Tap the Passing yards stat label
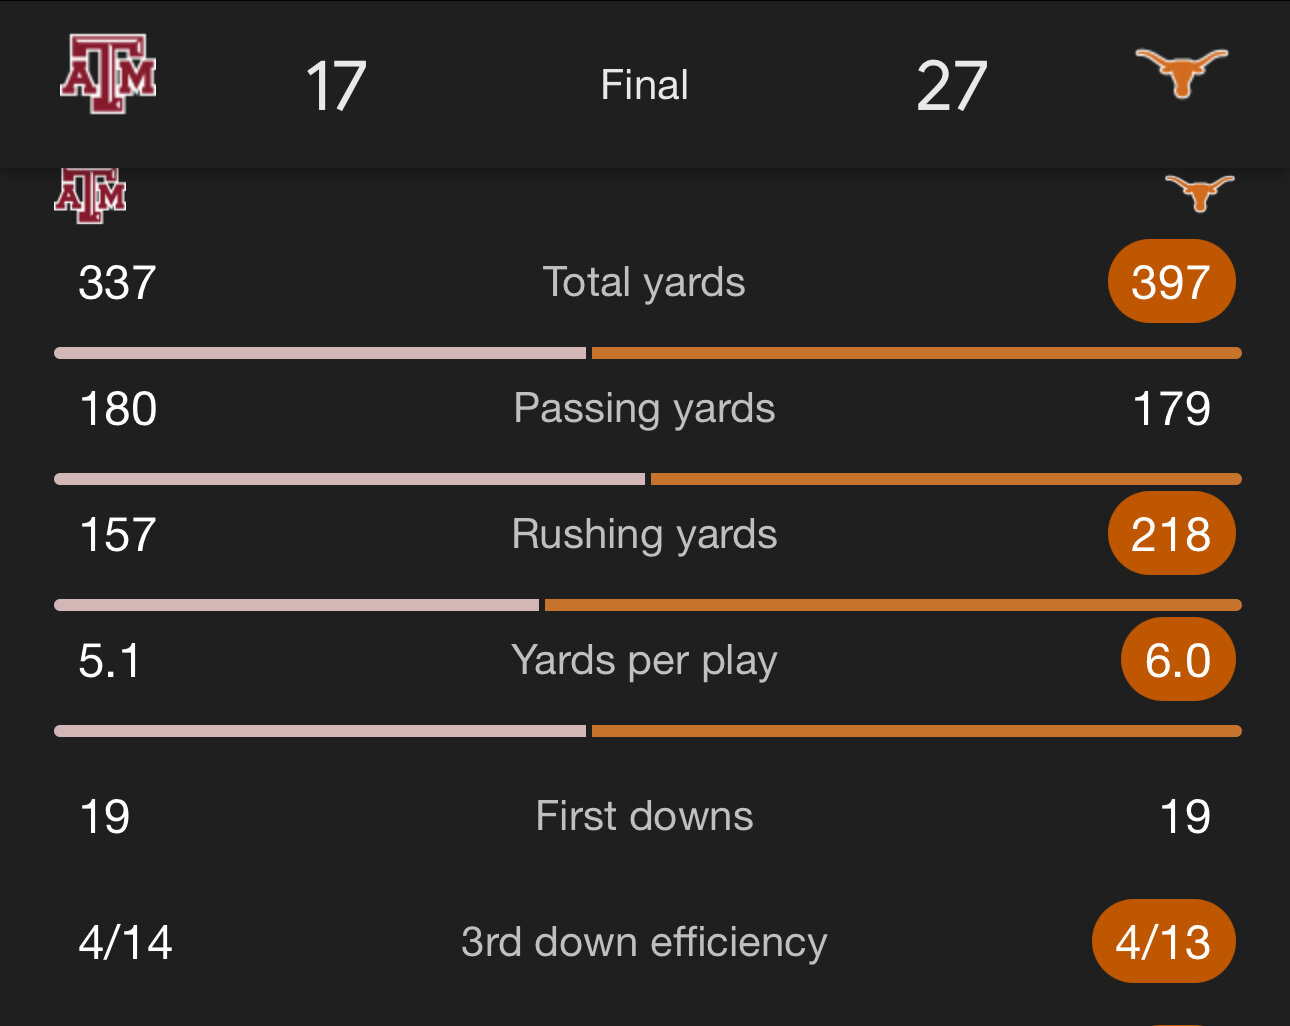This screenshot has width=1290, height=1026. coord(644,408)
